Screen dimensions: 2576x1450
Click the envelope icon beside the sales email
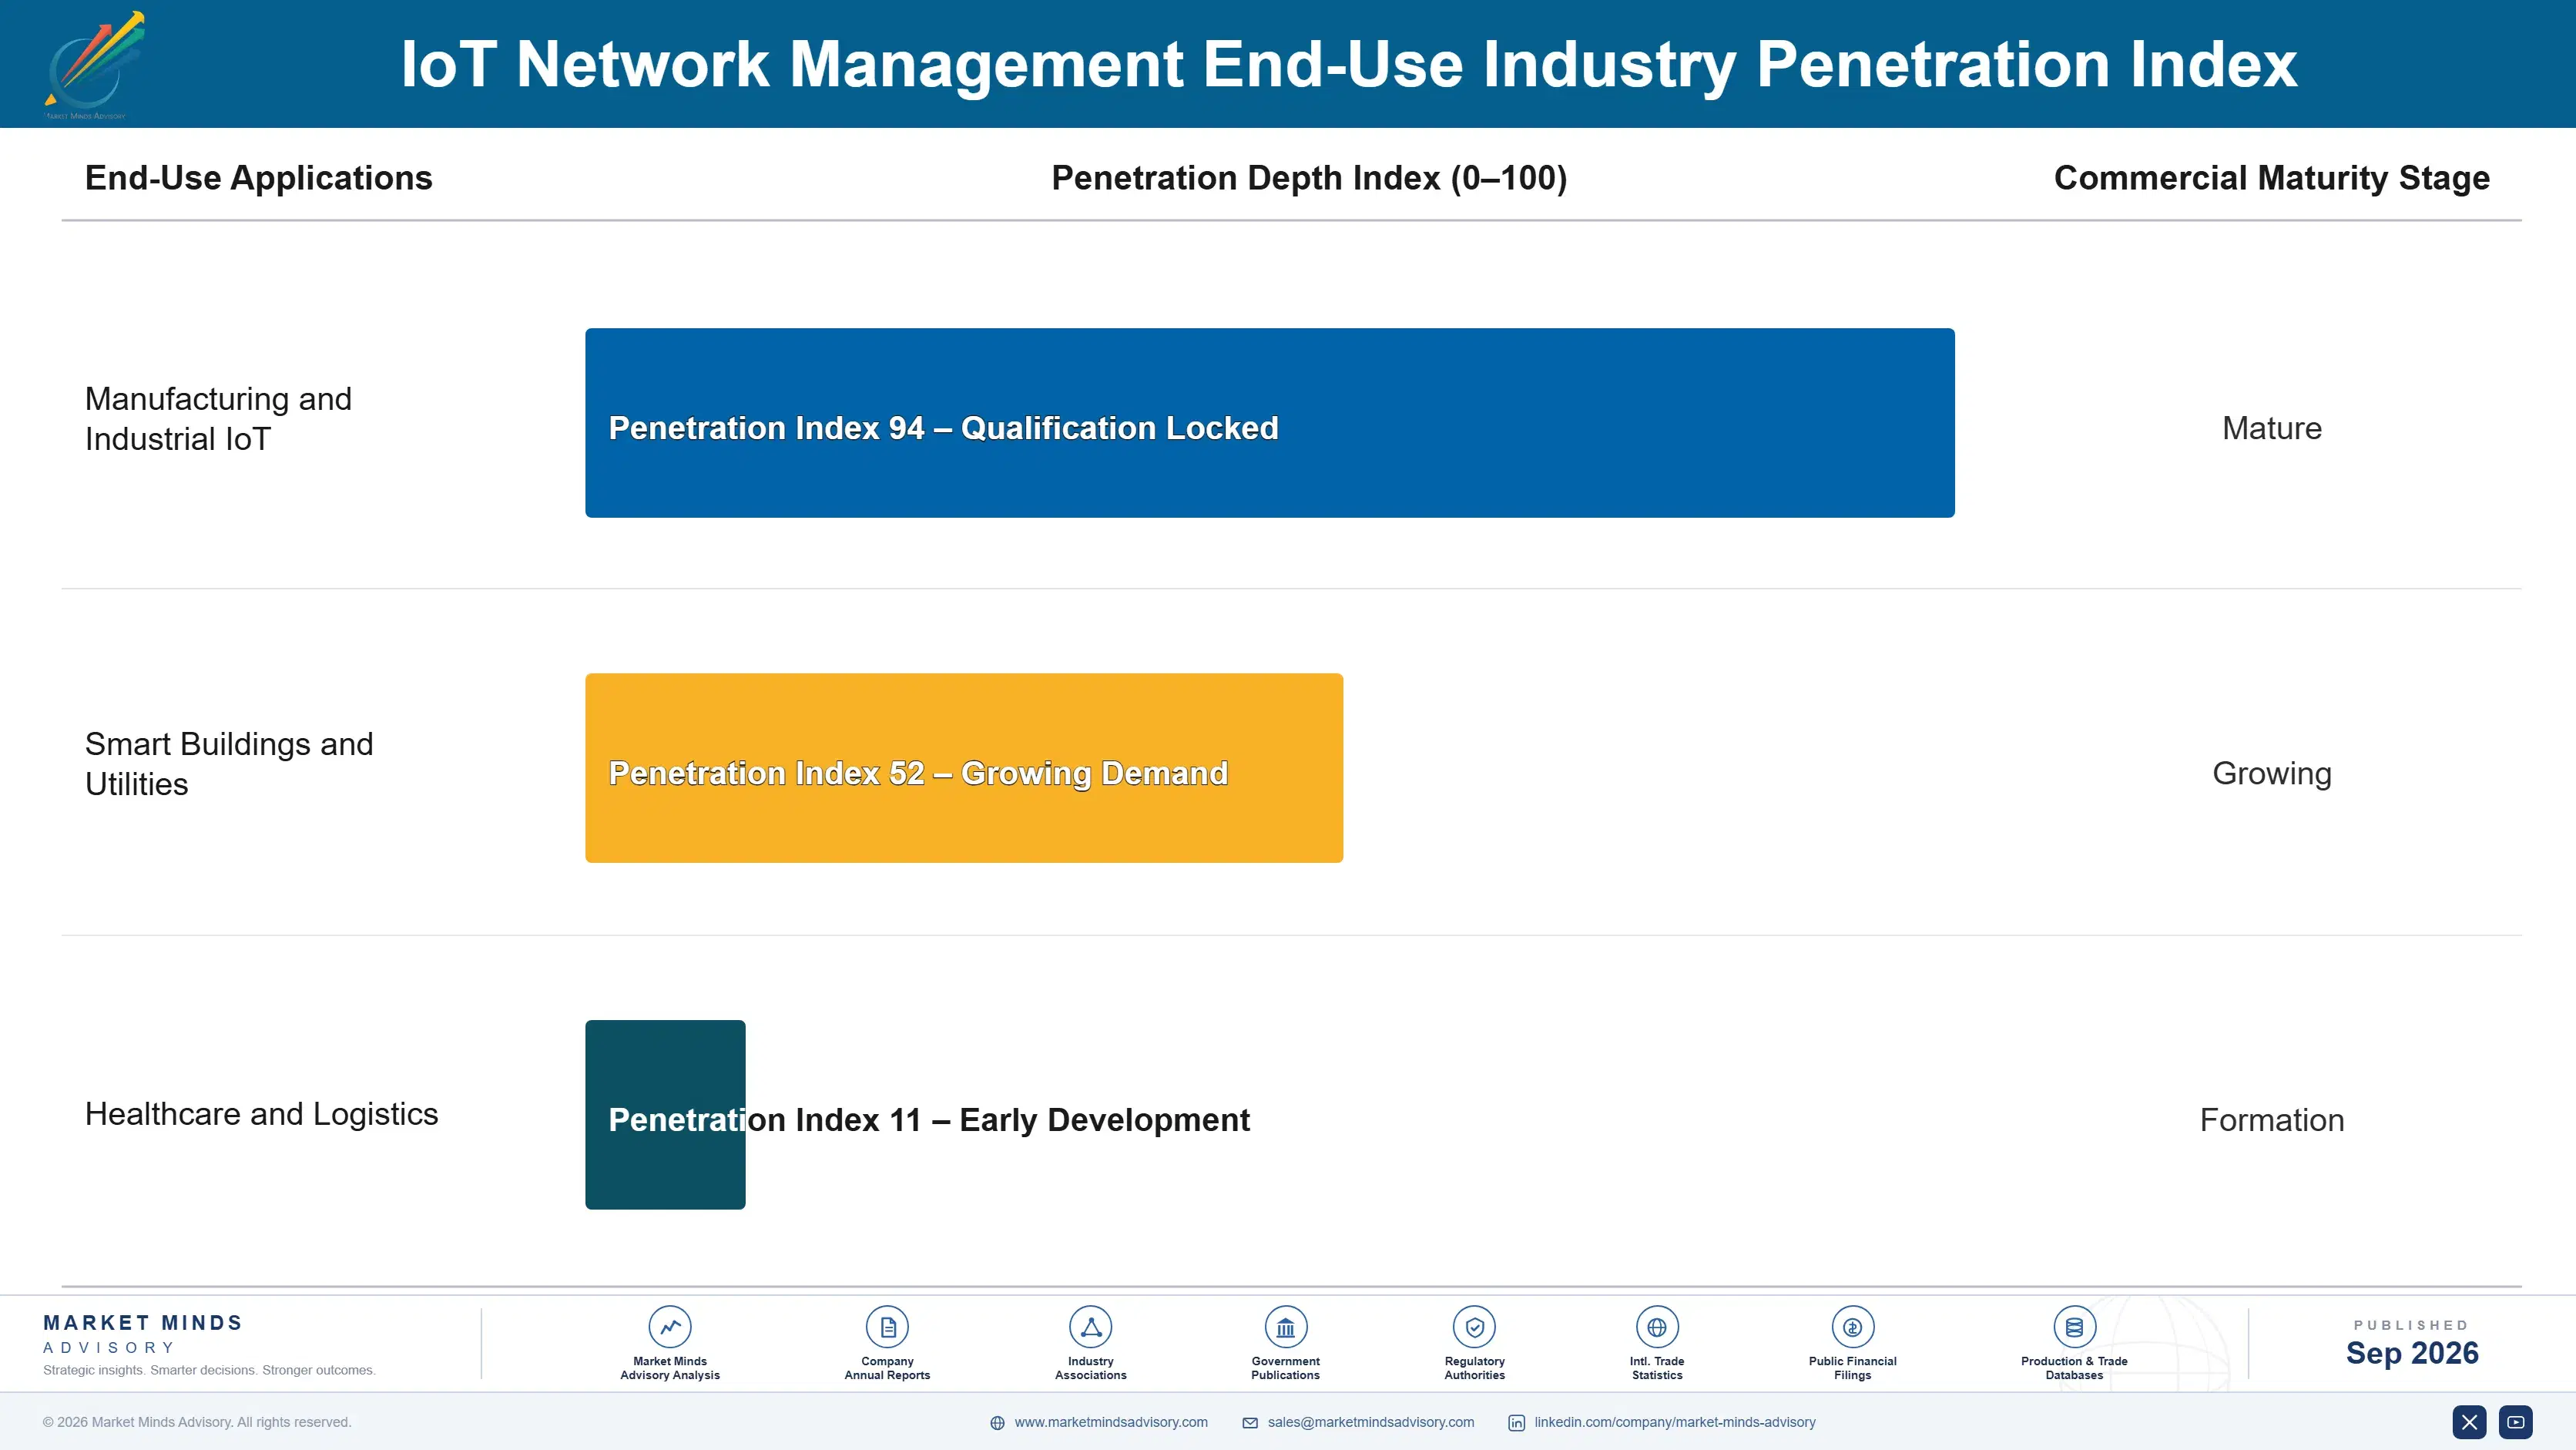(x=1250, y=1423)
